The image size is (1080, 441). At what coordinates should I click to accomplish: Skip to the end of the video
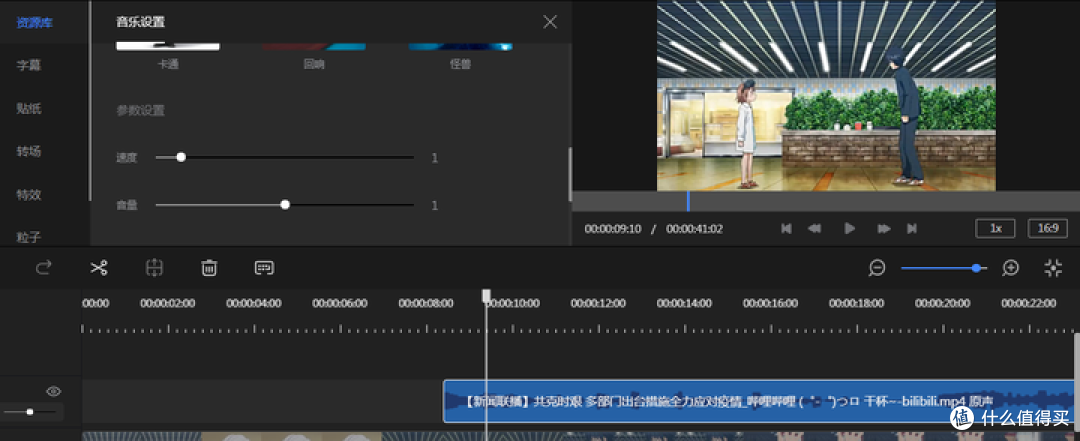[x=911, y=229]
